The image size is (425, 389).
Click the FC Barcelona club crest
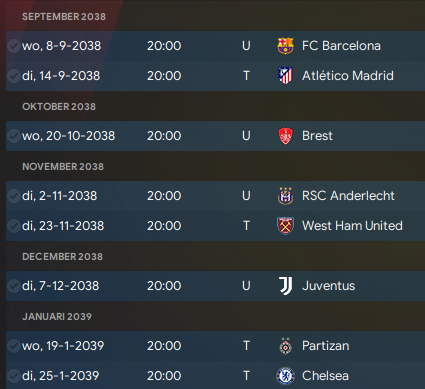[x=285, y=46]
